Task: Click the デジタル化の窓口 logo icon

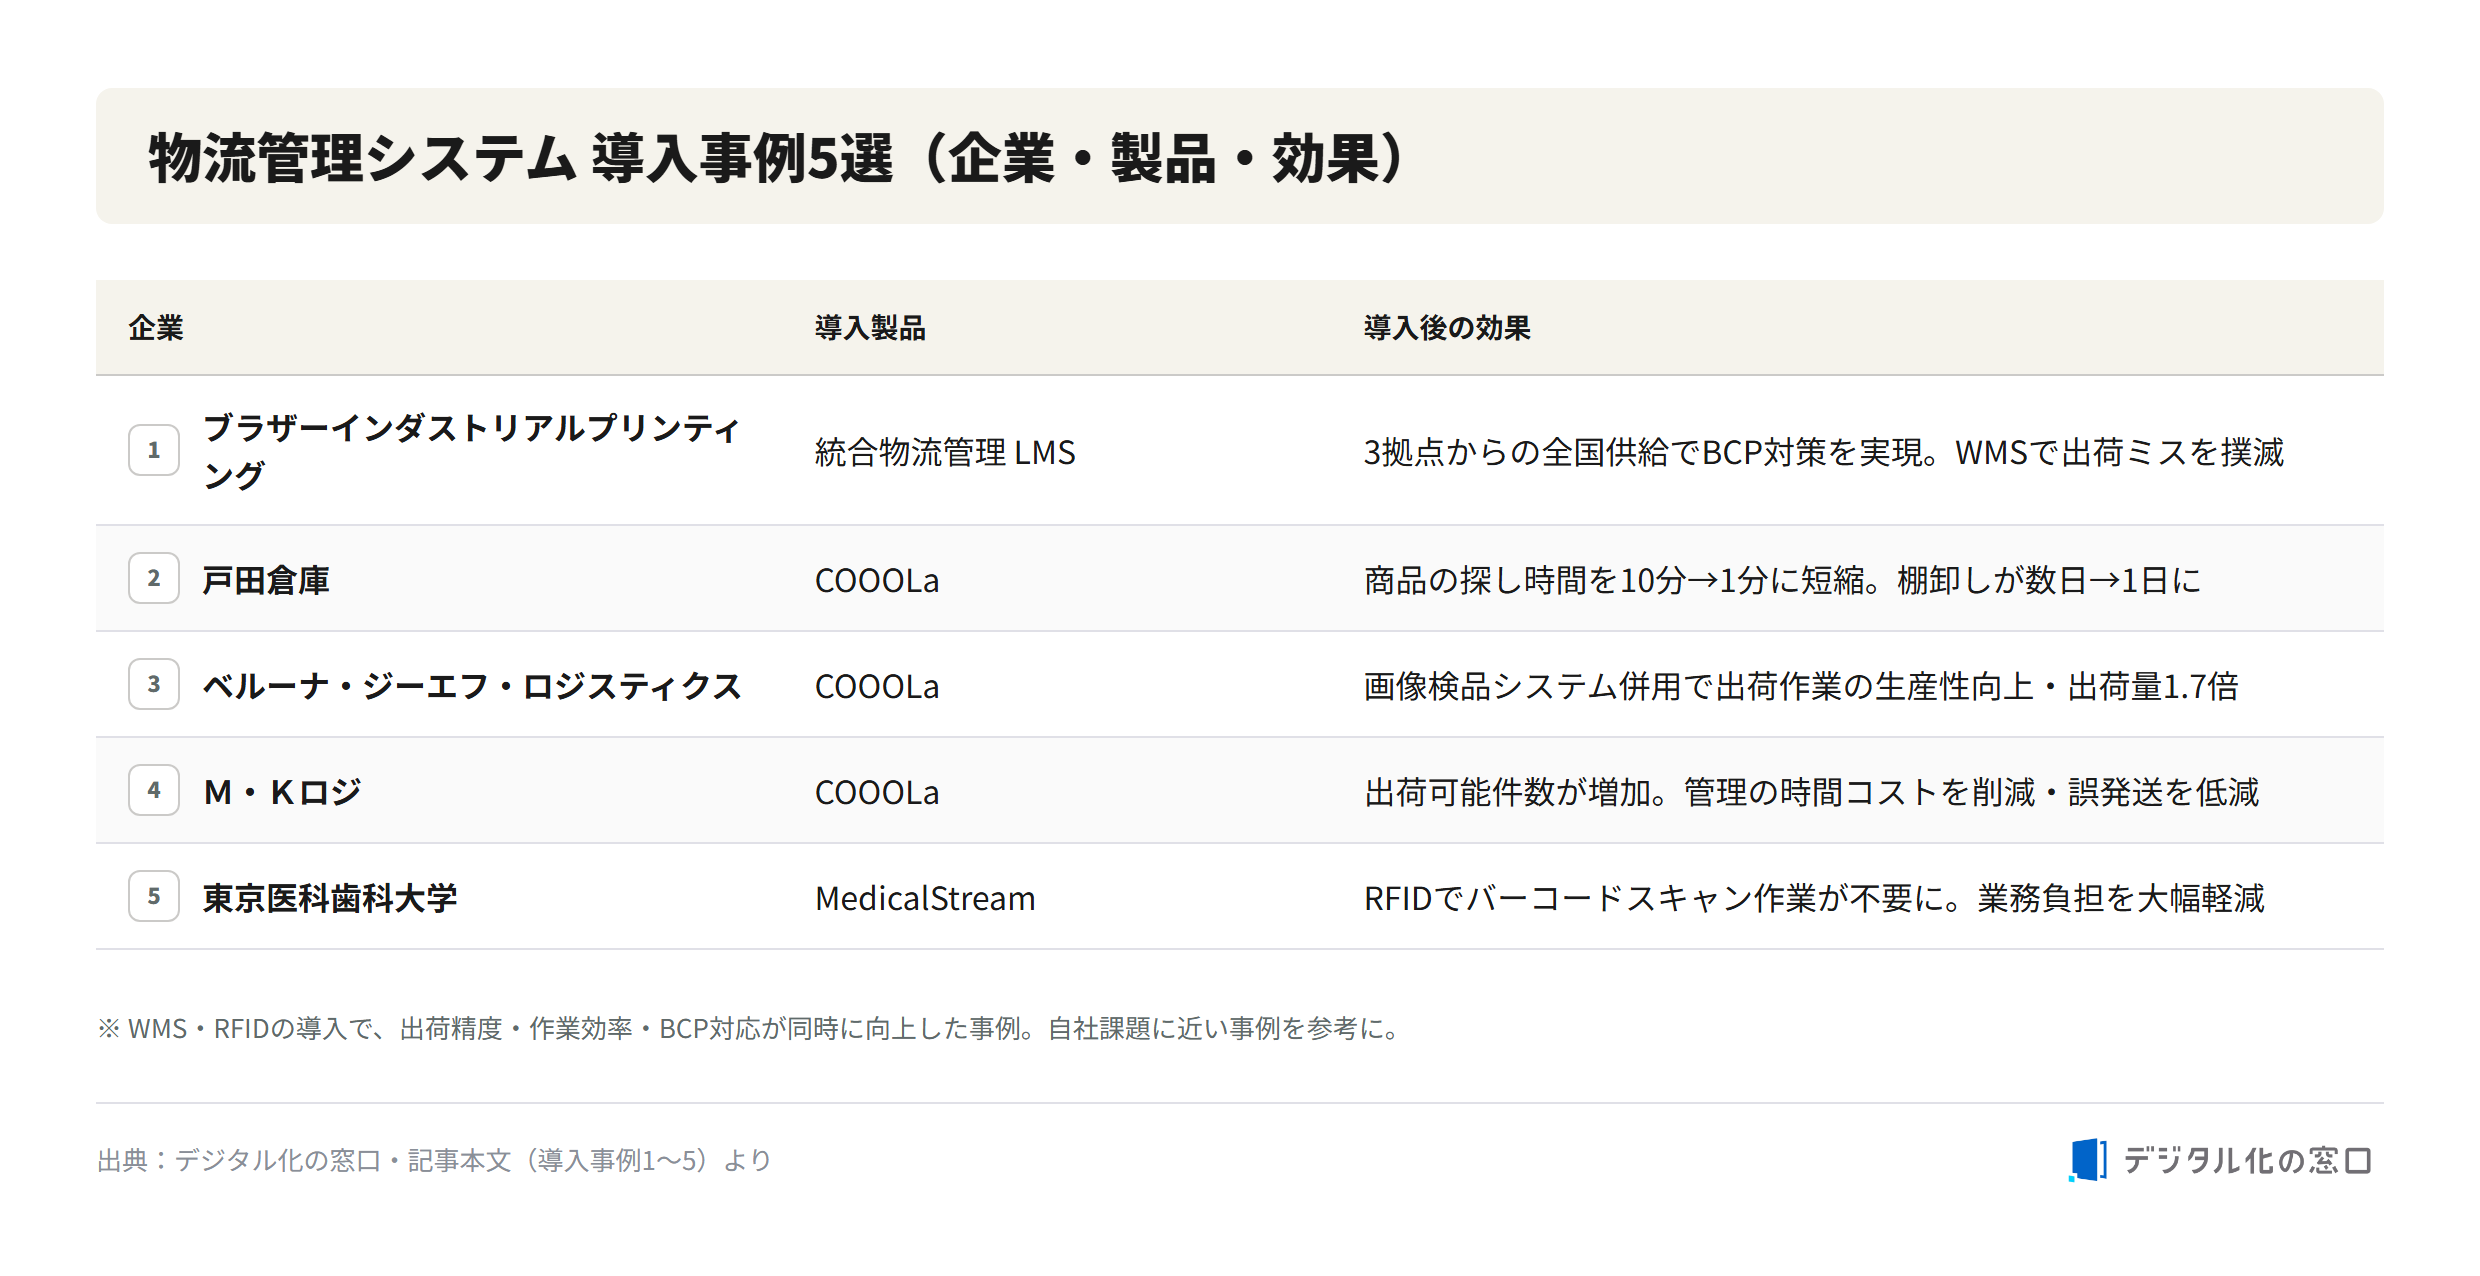Action: [2088, 1160]
